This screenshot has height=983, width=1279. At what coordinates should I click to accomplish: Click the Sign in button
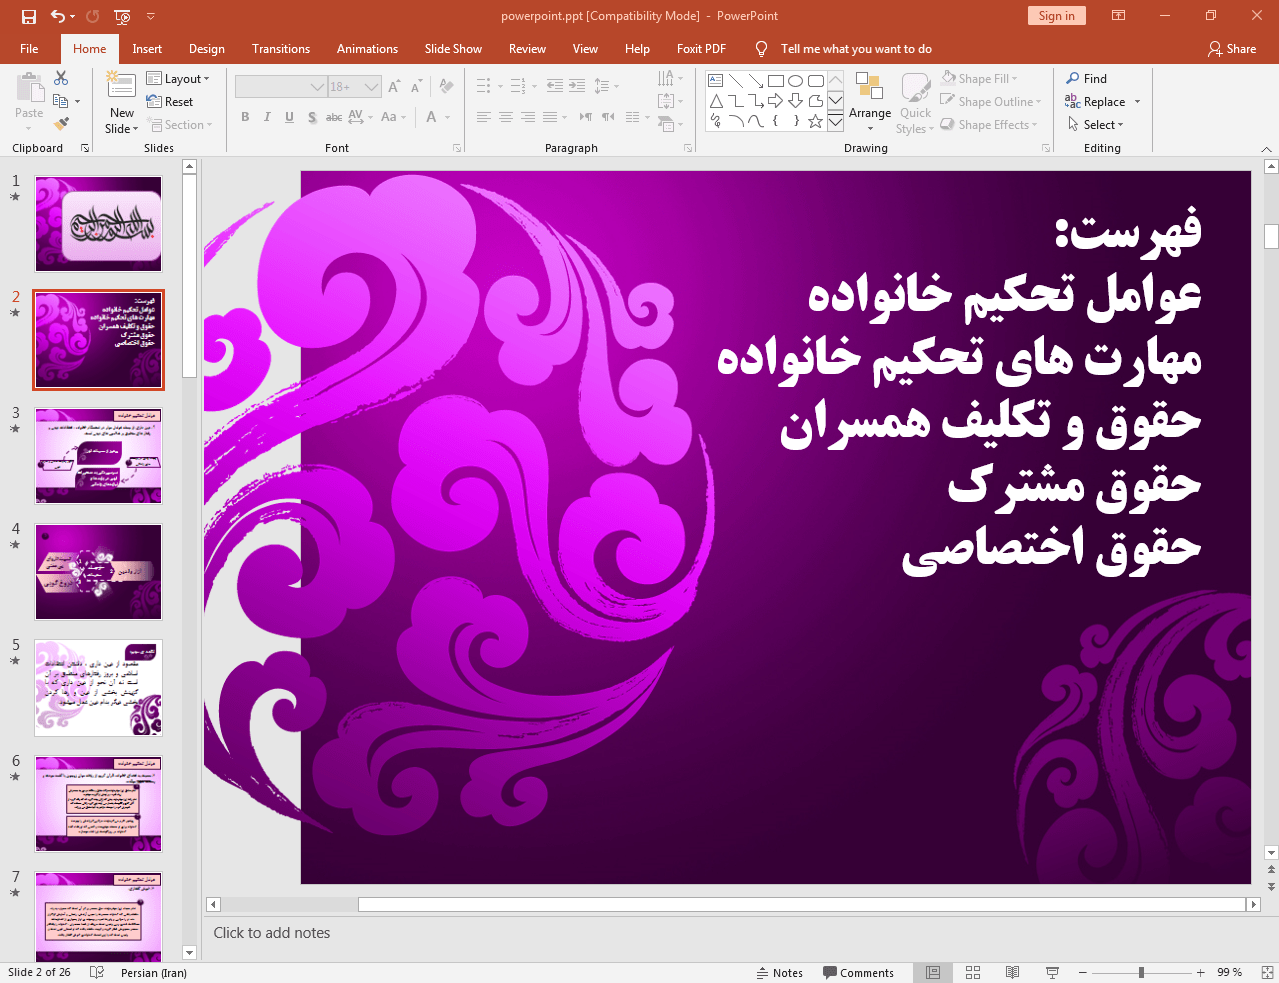point(1056,16)
